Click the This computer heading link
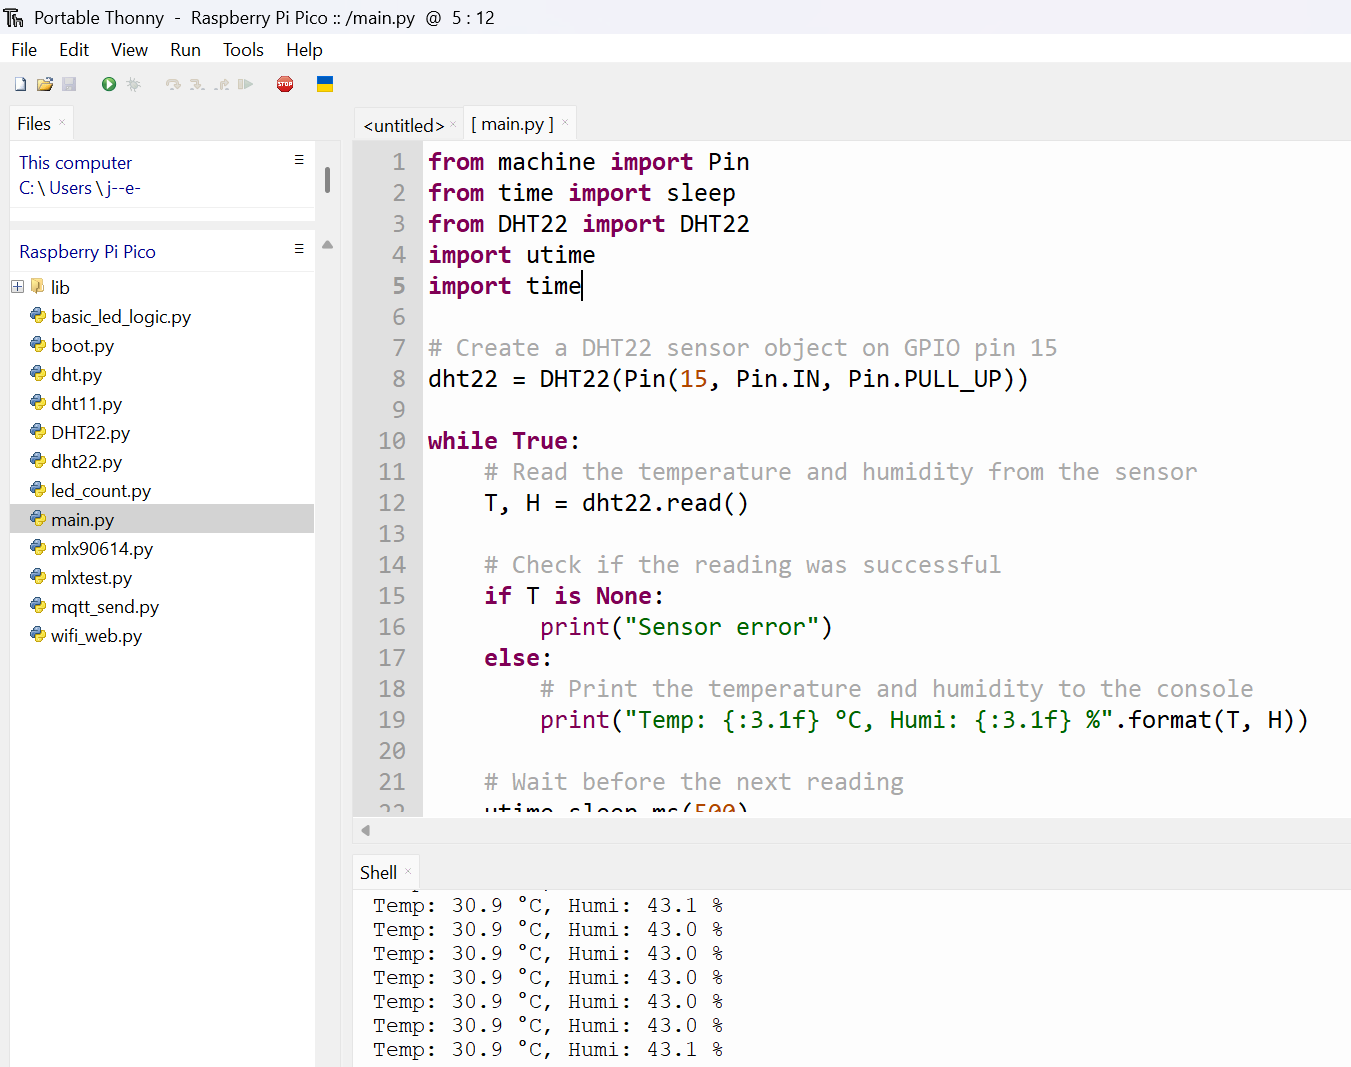Image resolution: width=1351 pixels, height=1067 pixels. (75, 163)
